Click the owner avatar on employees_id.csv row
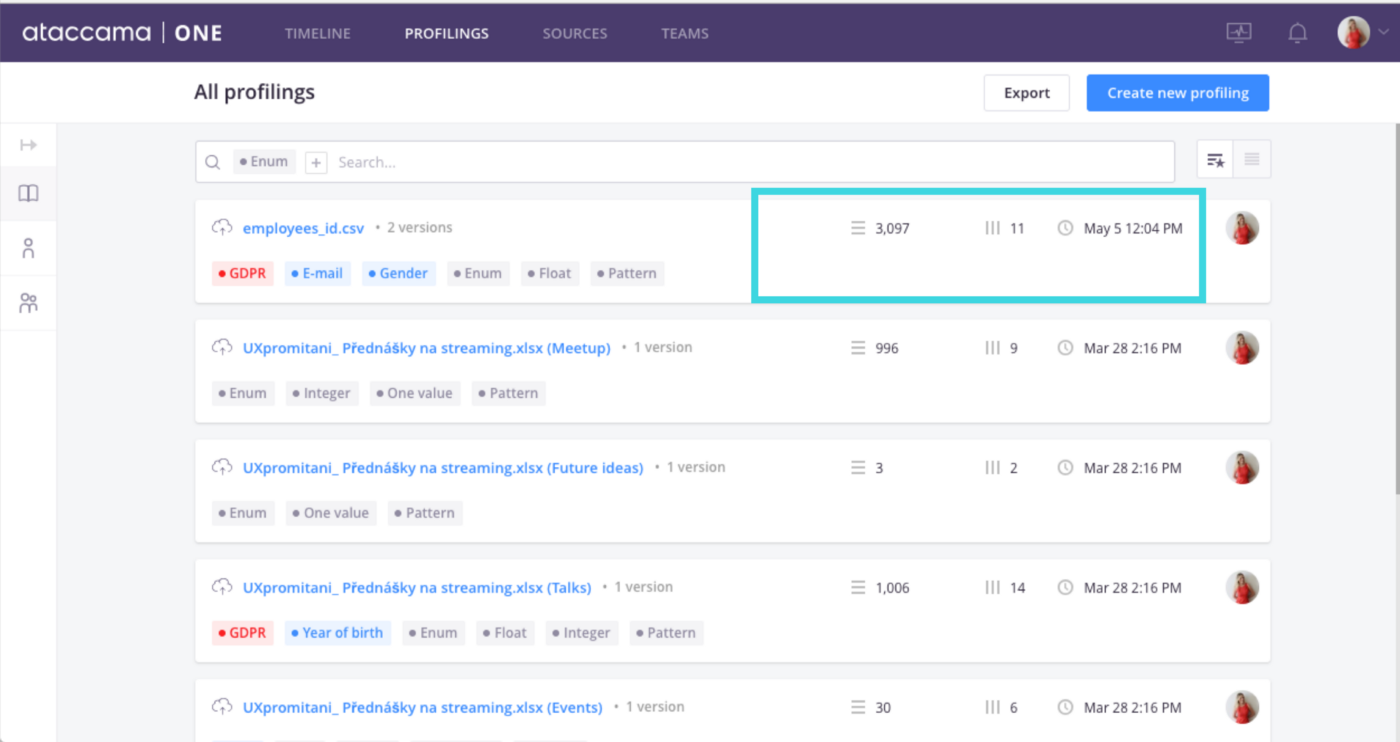 tap(1242, 228)
